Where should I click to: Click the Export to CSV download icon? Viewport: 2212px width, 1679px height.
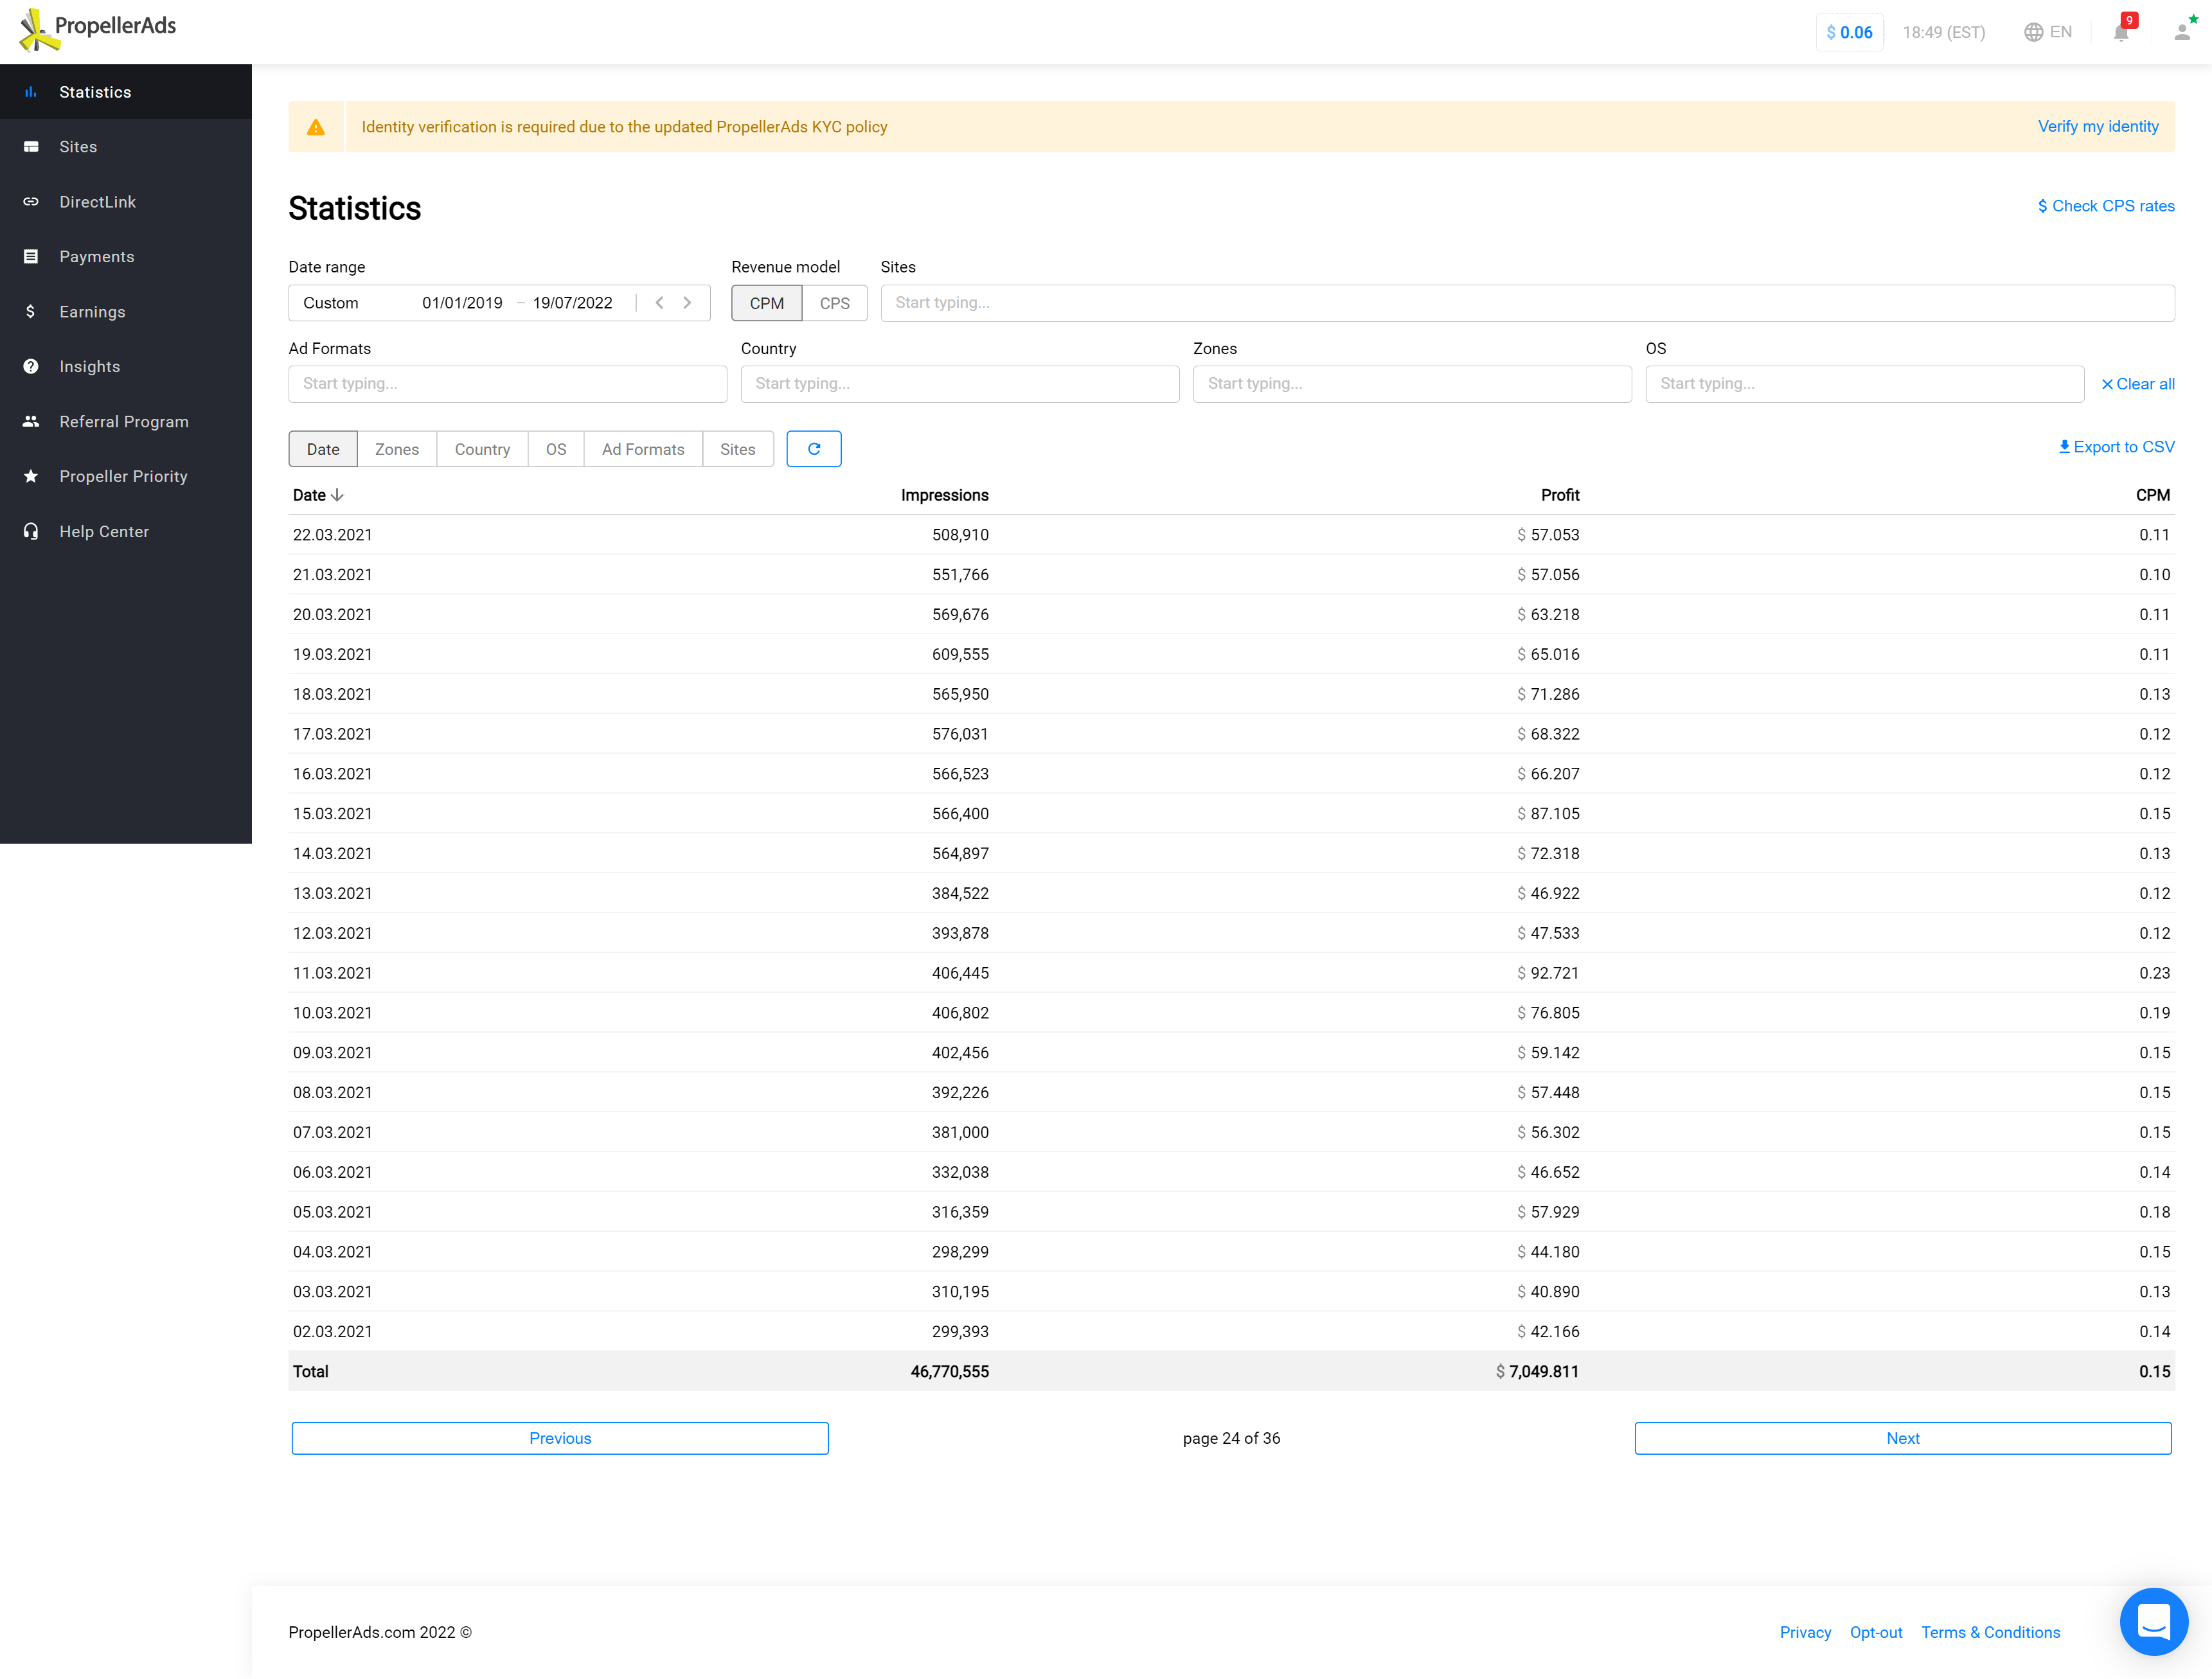(2064, 447)
